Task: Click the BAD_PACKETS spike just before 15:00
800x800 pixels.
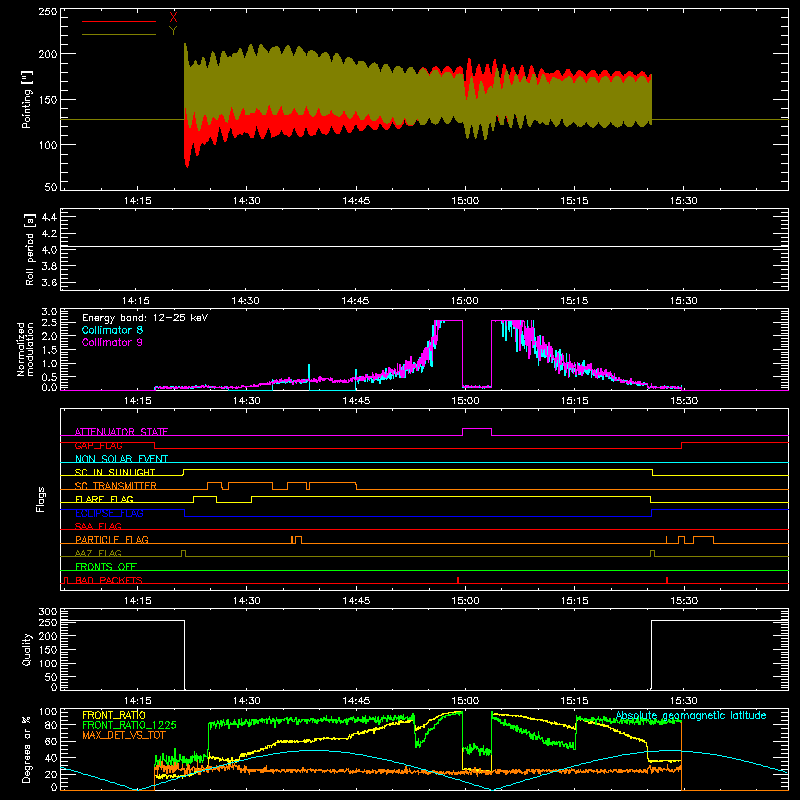Action: click(458, 580)
